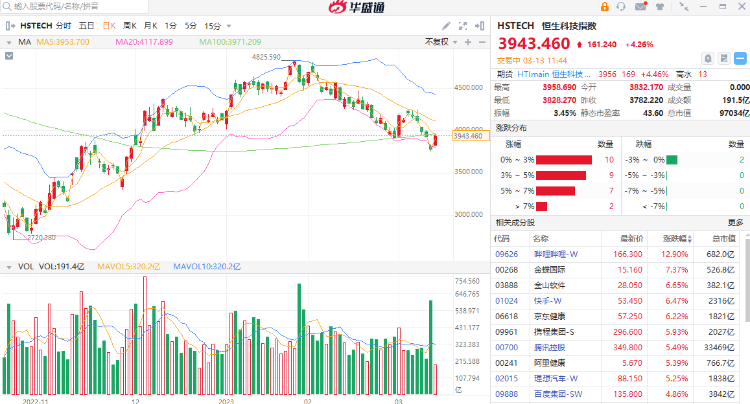Collapse the right quote panel icon
Viewport: 750px width, 404px height.
click(x=480, y=26)
